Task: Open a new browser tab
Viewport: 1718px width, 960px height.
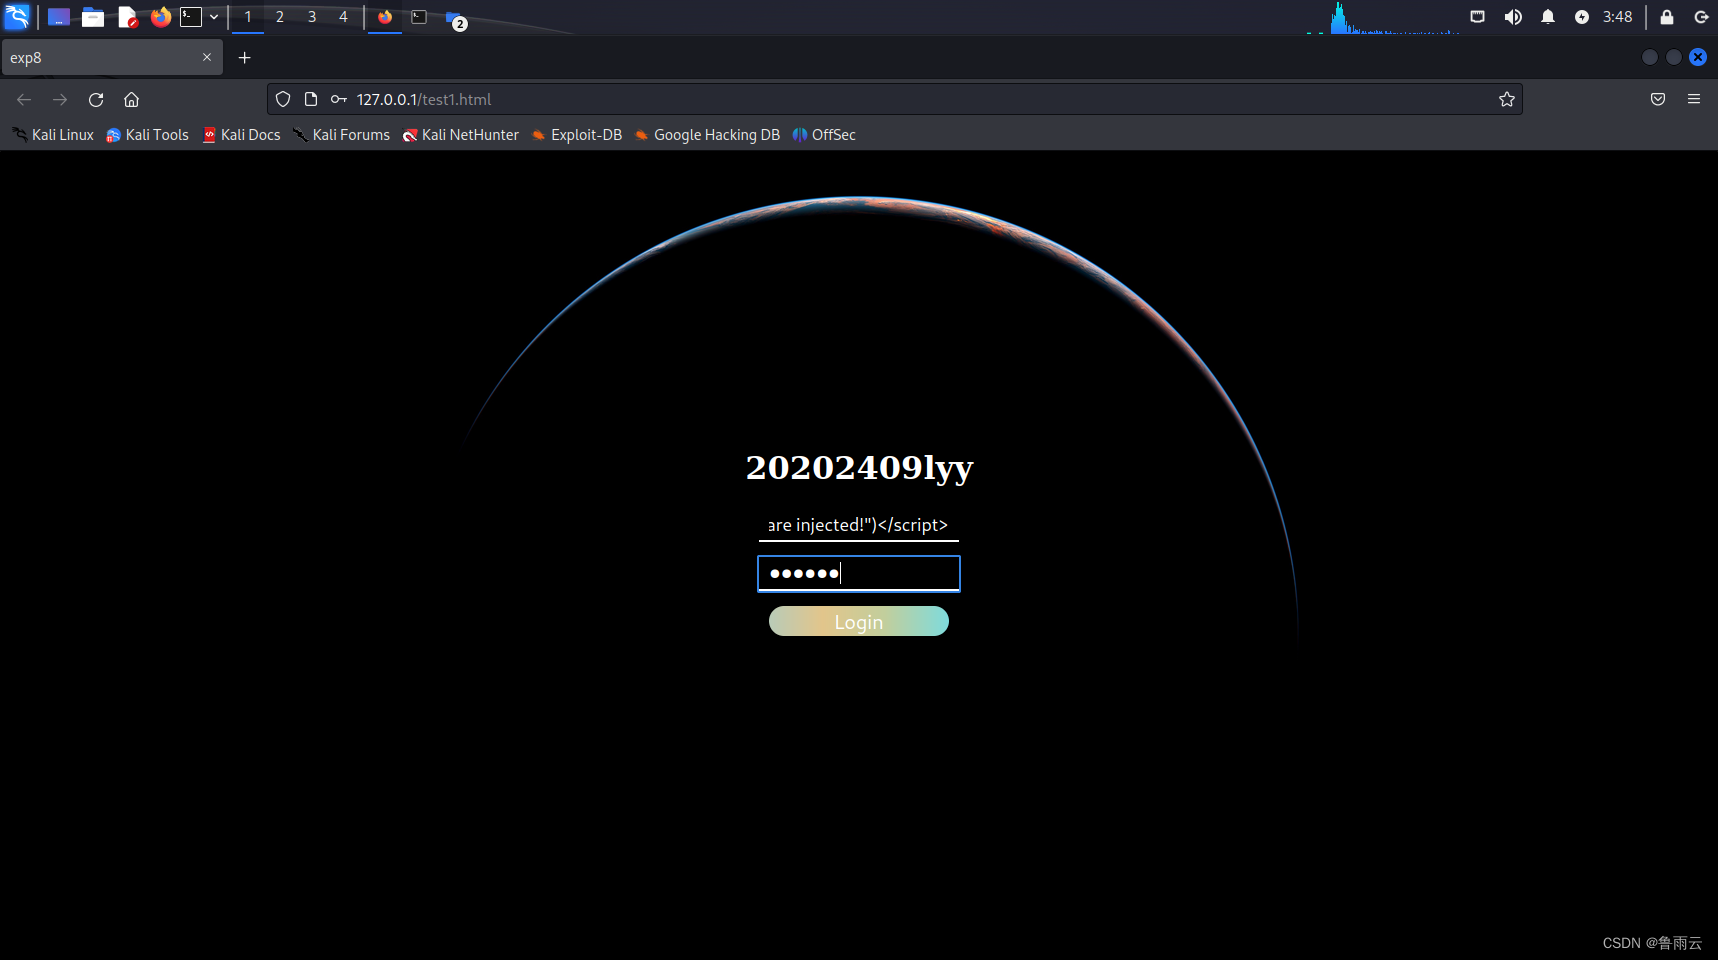Action: point(244,58)
